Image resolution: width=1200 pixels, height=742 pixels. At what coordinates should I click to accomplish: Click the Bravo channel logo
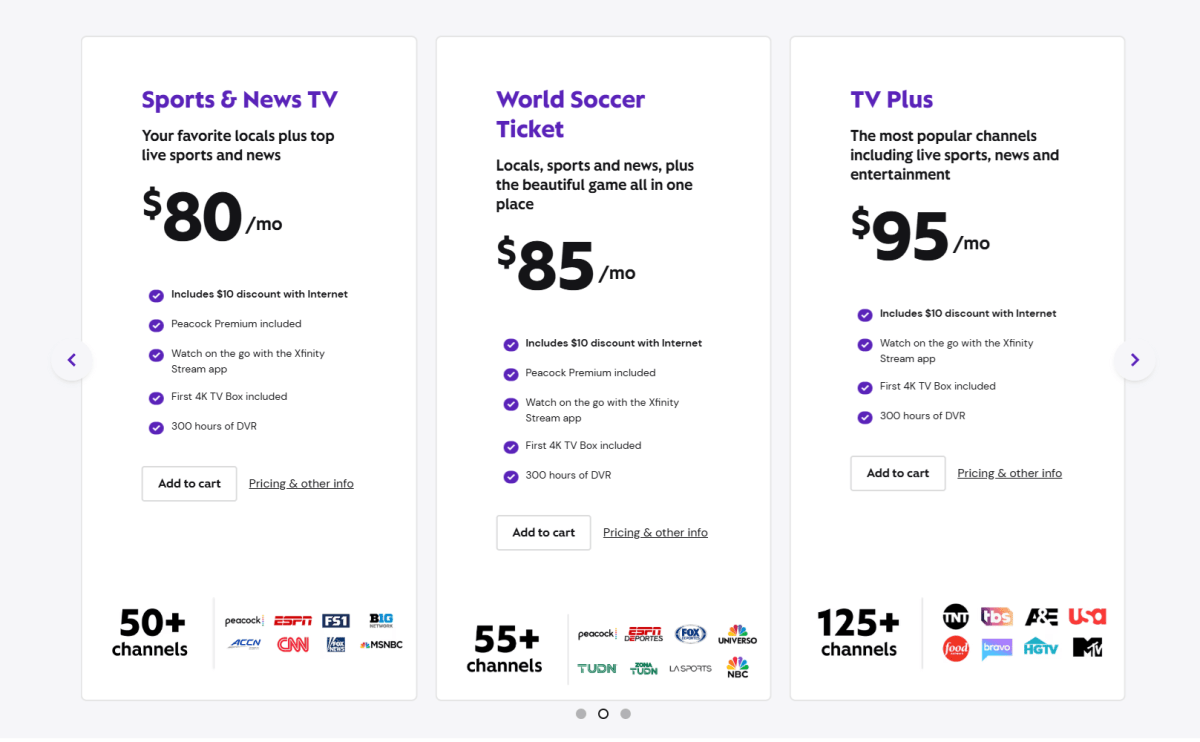tap(996, 648)
